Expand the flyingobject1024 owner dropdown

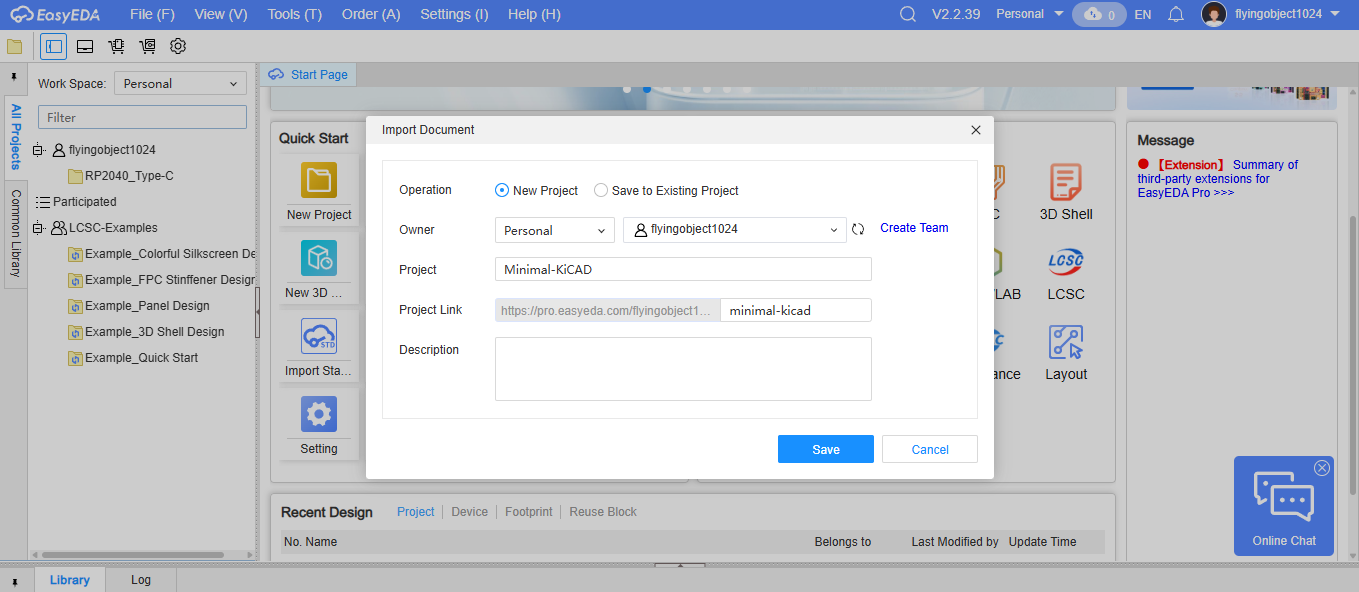(x=734, y=230)
